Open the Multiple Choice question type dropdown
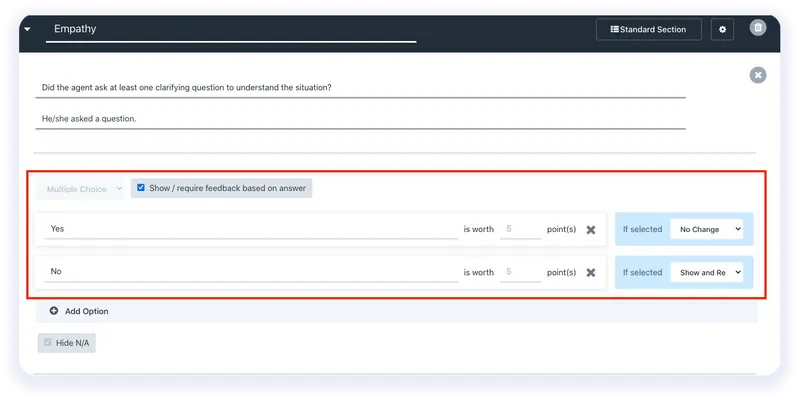Screen dimensions: 800x400 pos(80,189)
